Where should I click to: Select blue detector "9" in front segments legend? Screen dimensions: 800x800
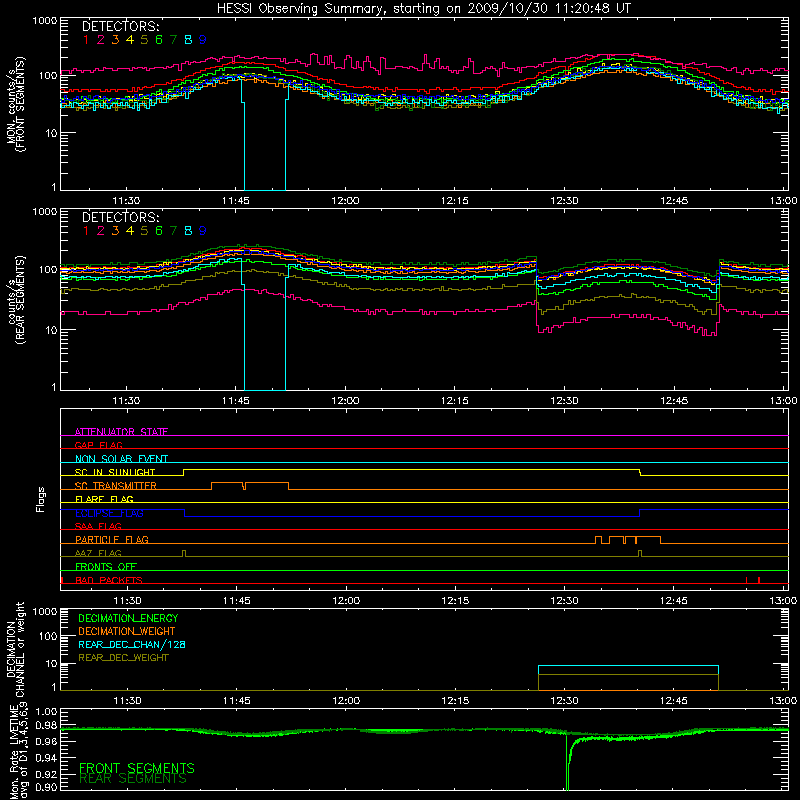tap(203, 40)
